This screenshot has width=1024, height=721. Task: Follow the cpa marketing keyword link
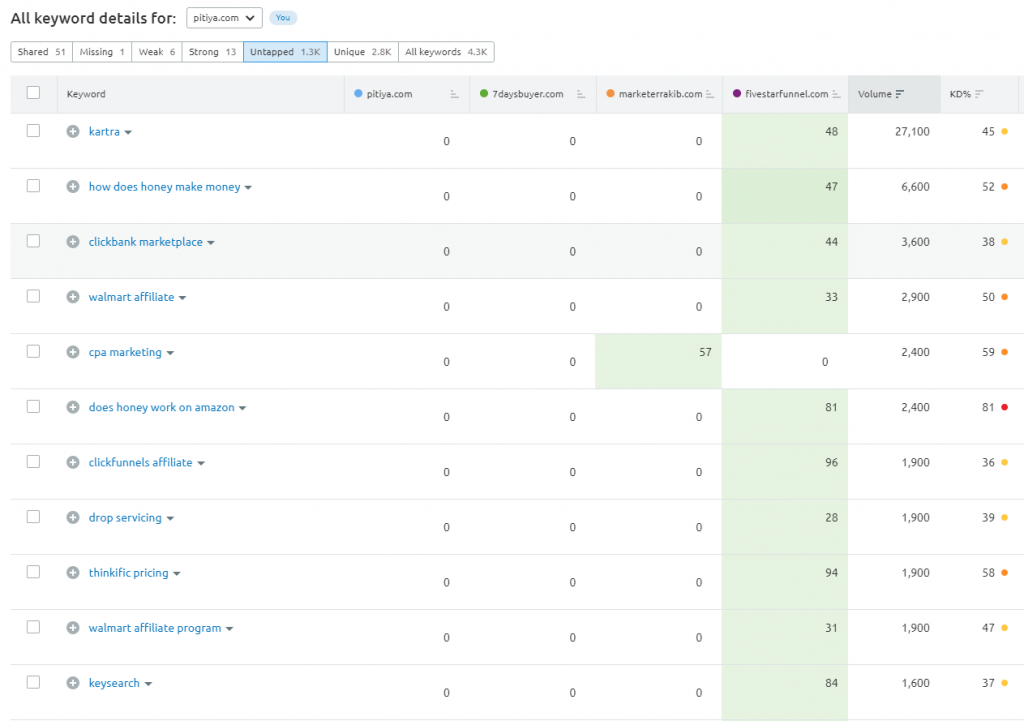(125, 352)
